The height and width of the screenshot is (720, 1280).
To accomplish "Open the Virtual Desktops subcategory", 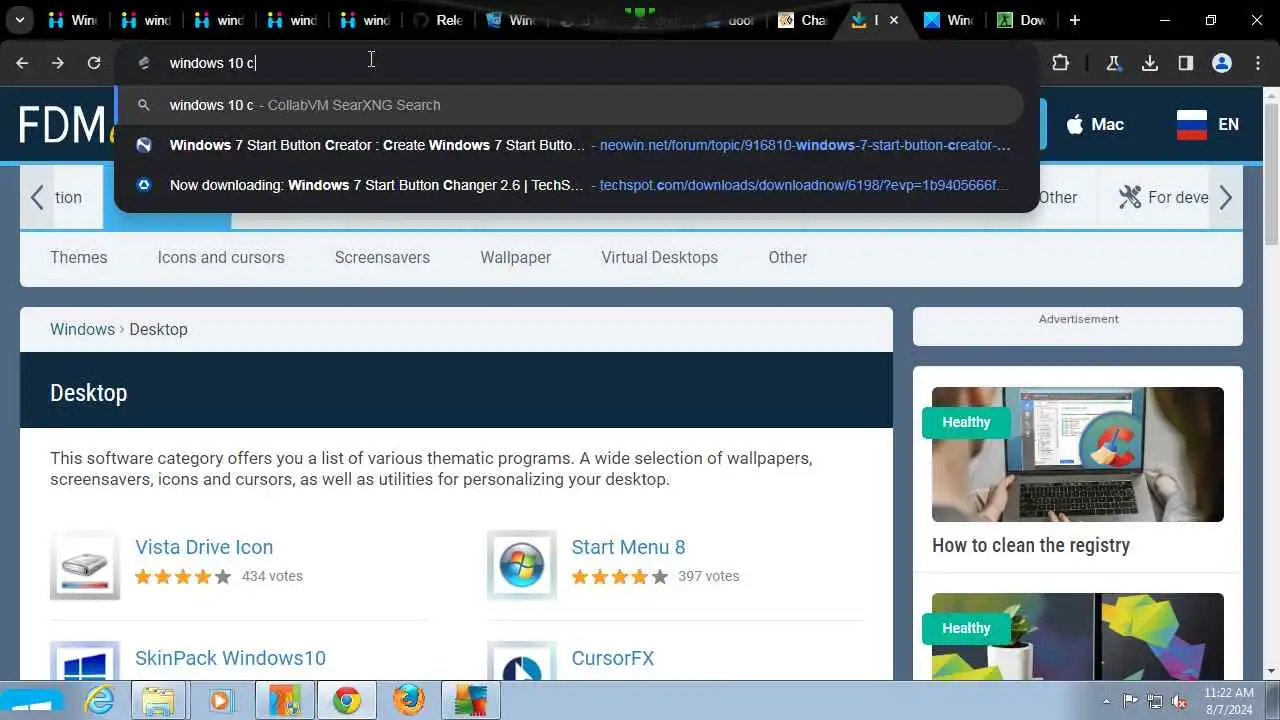I will tap(660, 257).
